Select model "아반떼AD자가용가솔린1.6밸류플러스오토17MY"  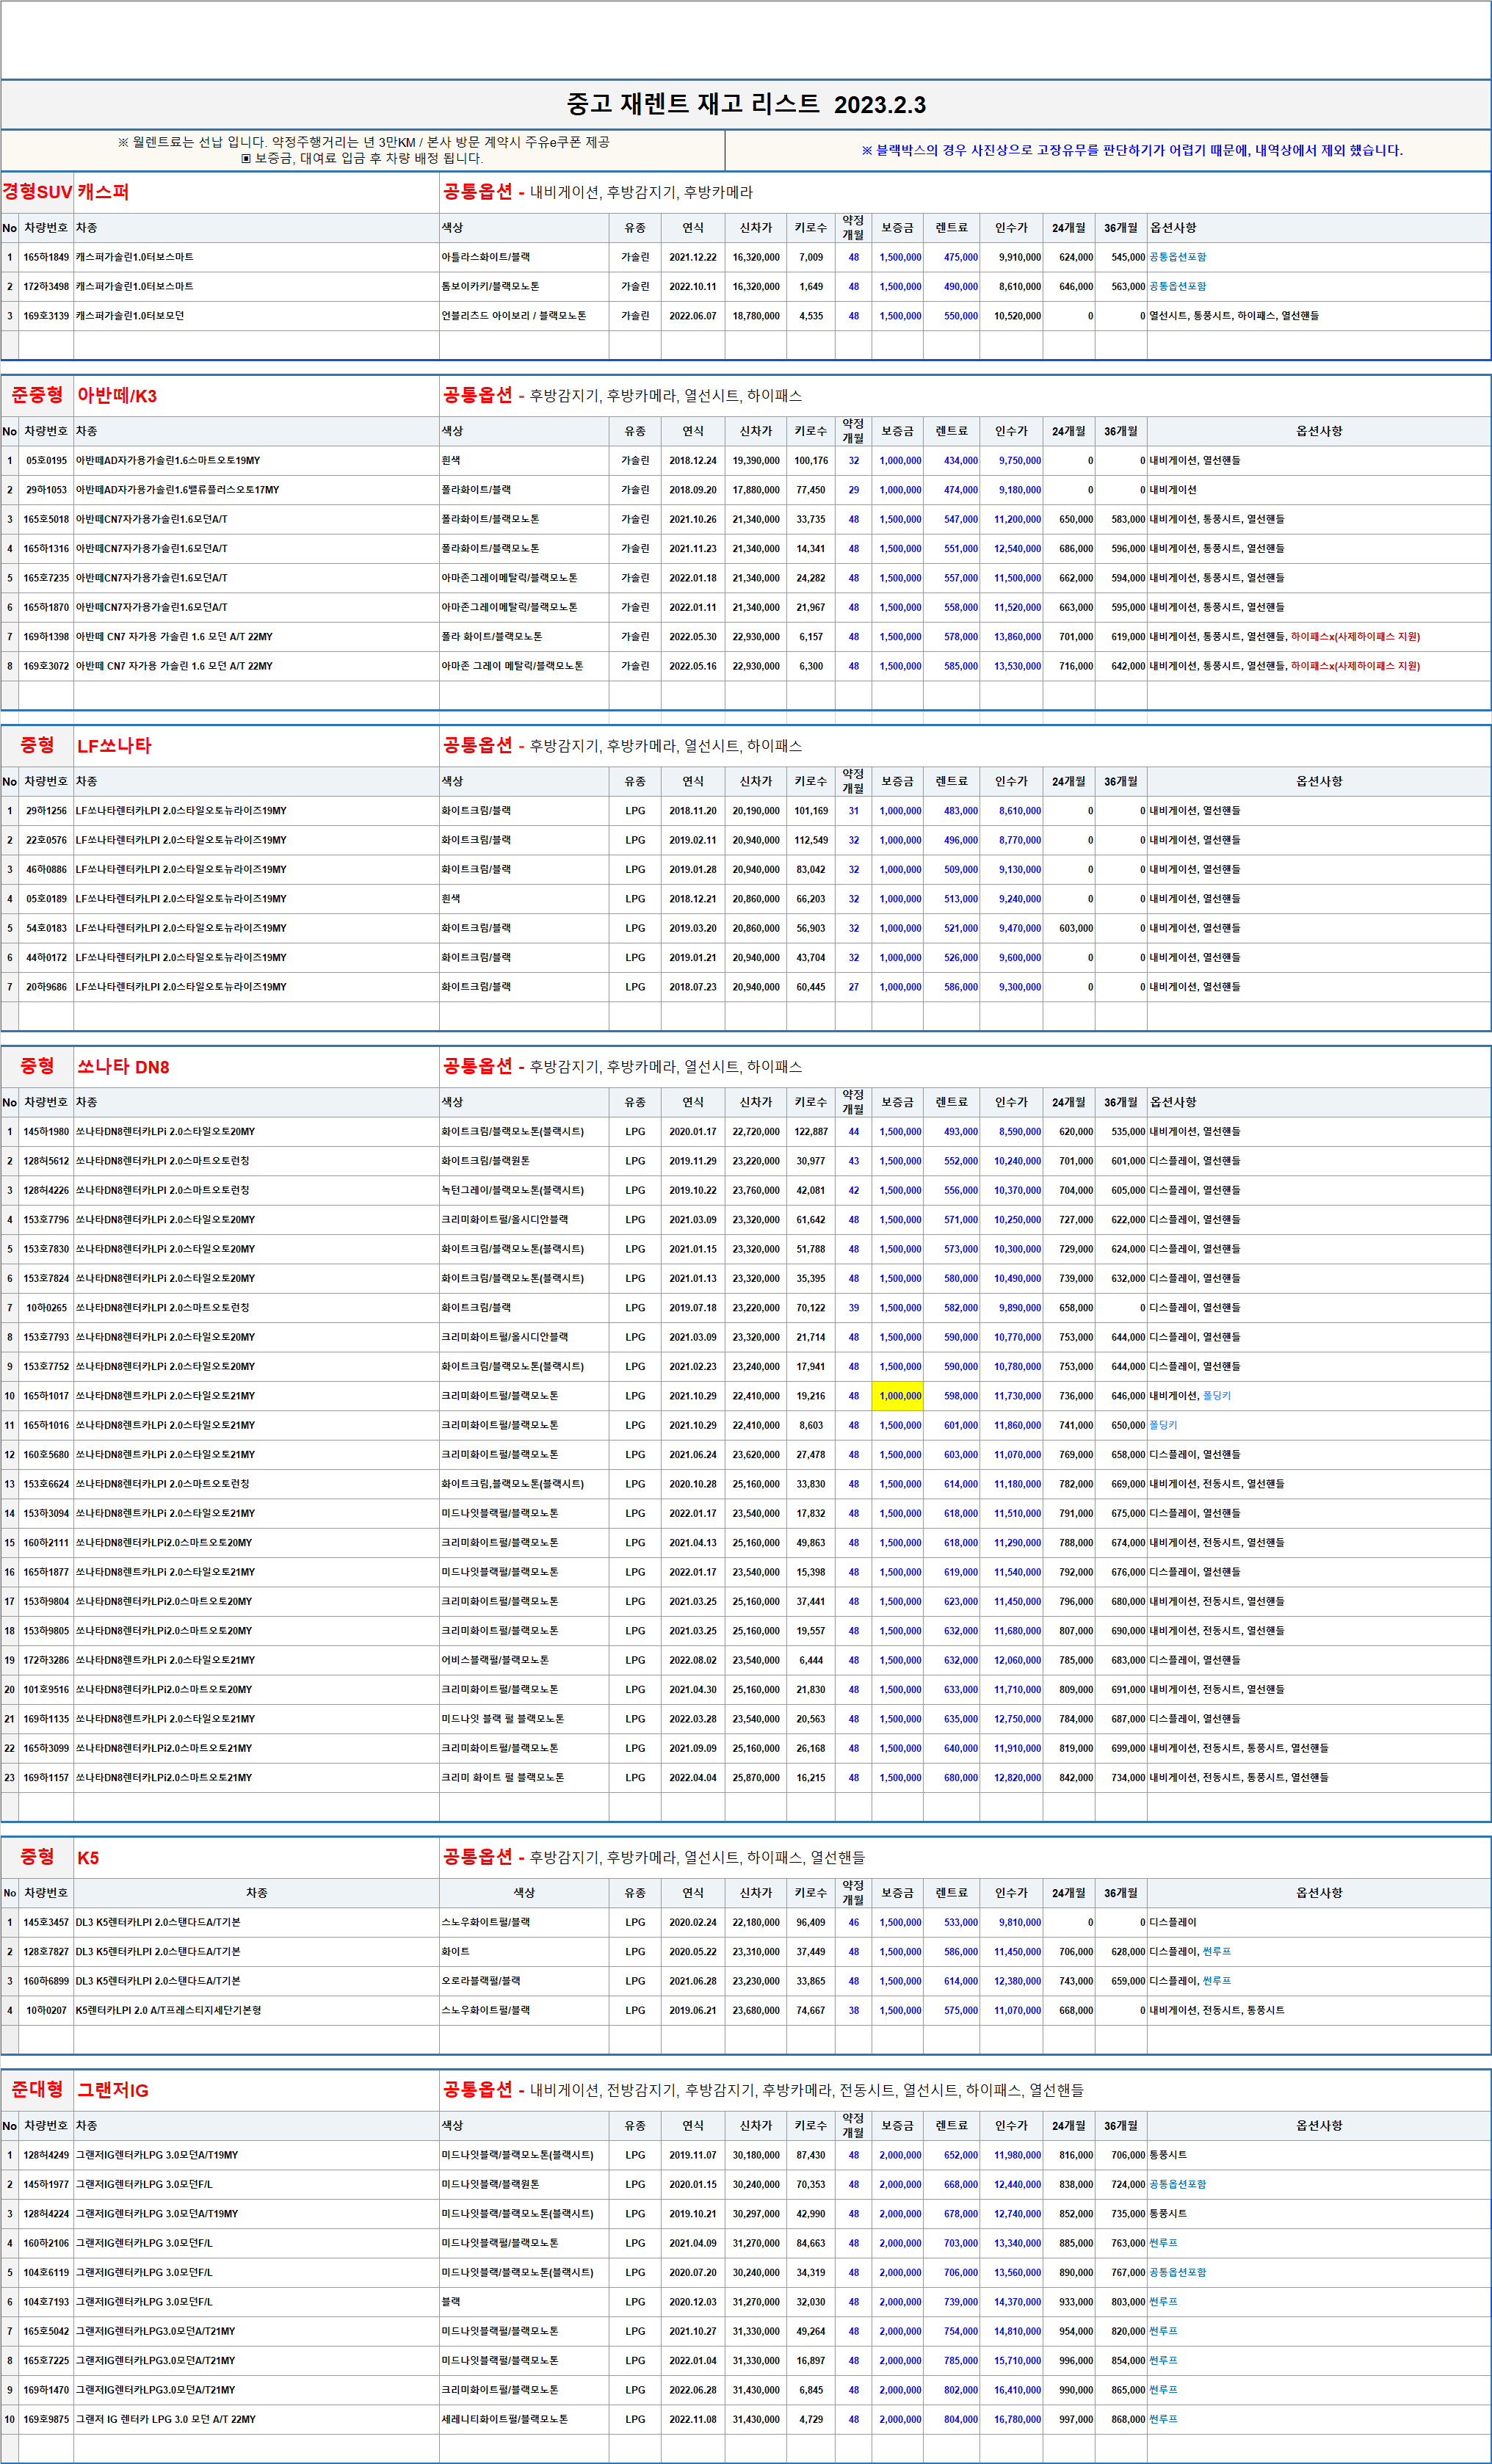coord(178,490)
